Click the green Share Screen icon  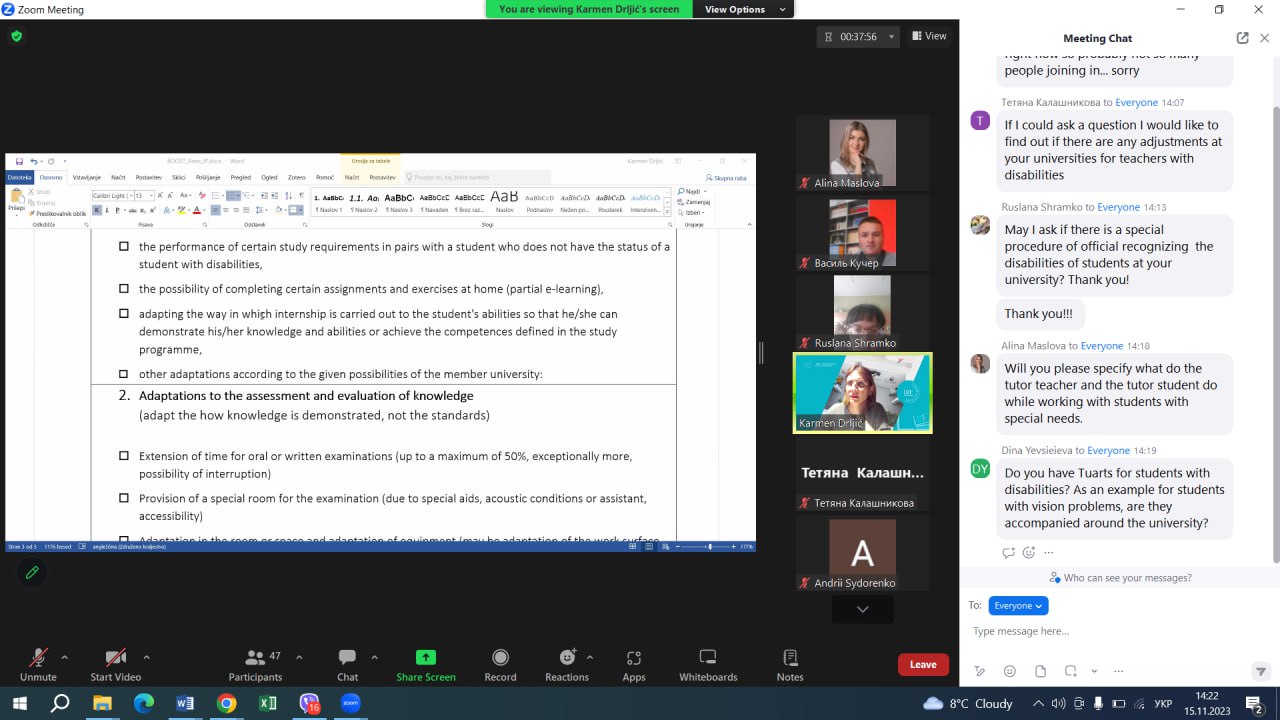[x=425, y=658]
